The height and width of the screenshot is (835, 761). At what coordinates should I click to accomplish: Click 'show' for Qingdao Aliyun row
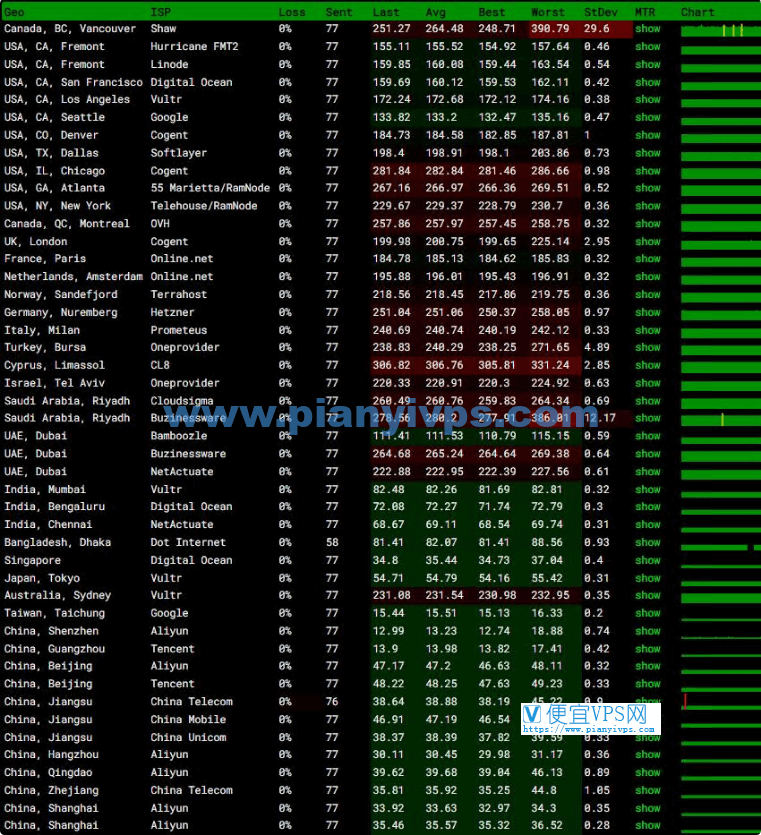[648, 772]
